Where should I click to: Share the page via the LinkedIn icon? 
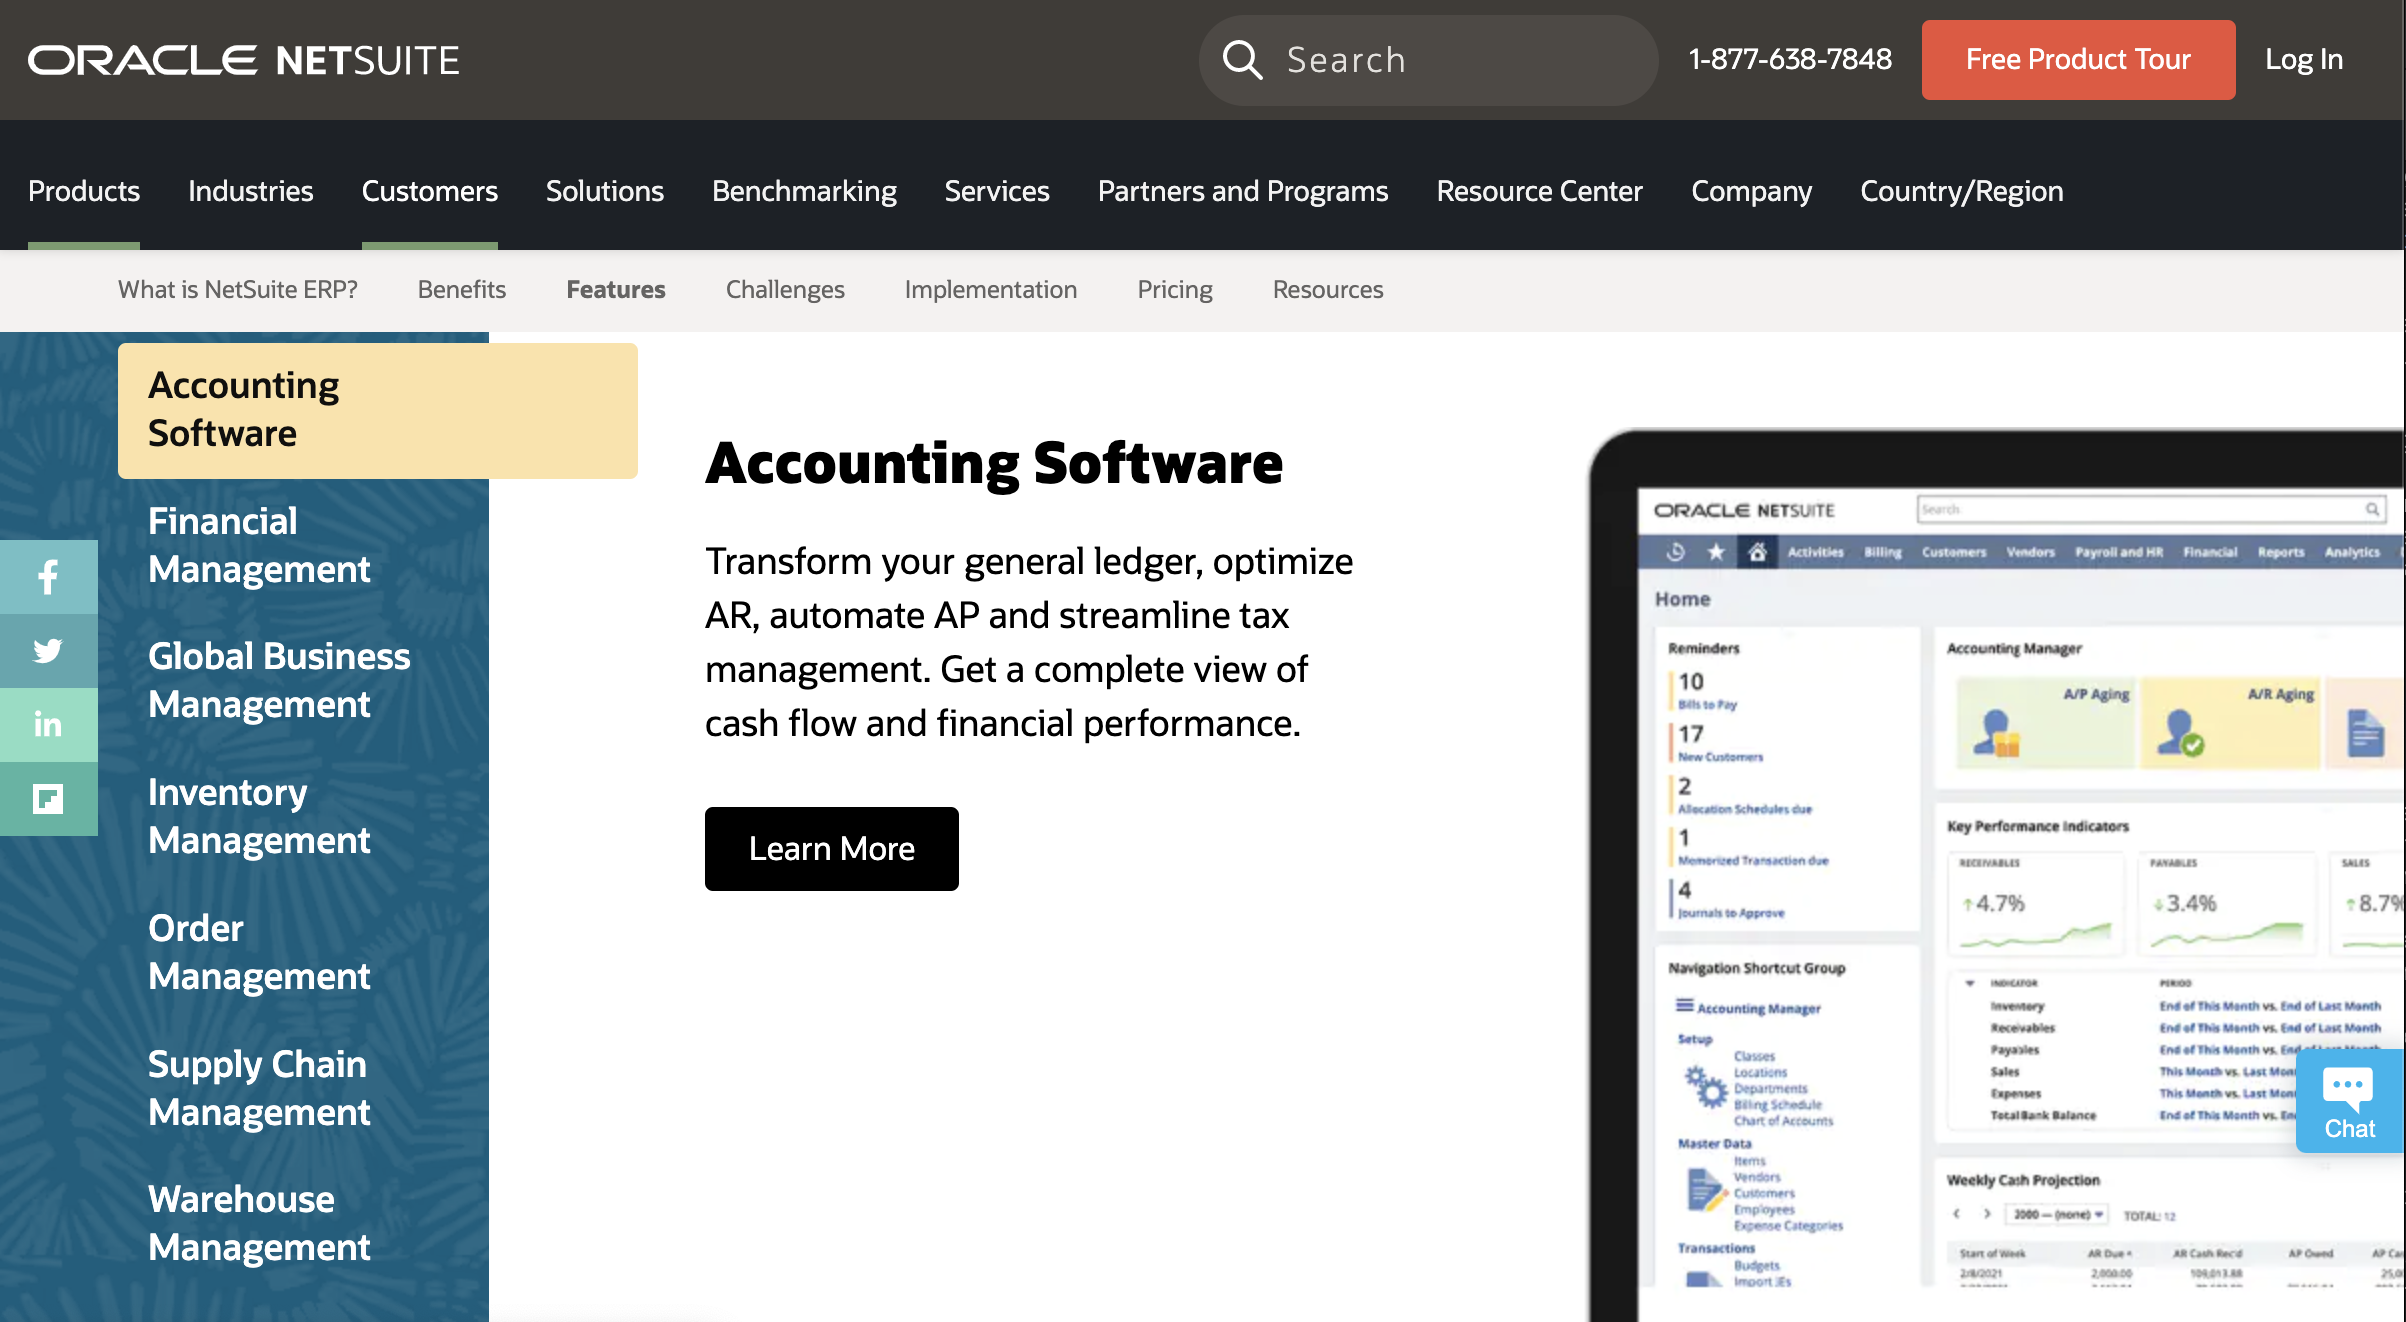(47, 725)
